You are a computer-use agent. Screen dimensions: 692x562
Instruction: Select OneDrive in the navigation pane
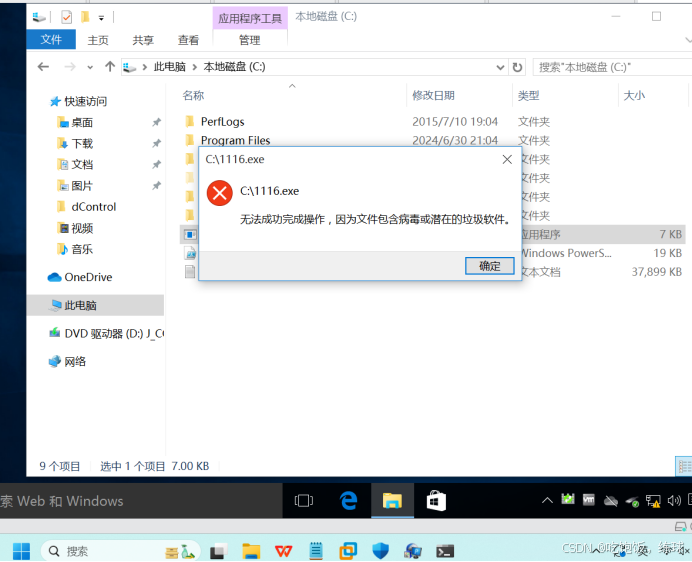point(88,277)
